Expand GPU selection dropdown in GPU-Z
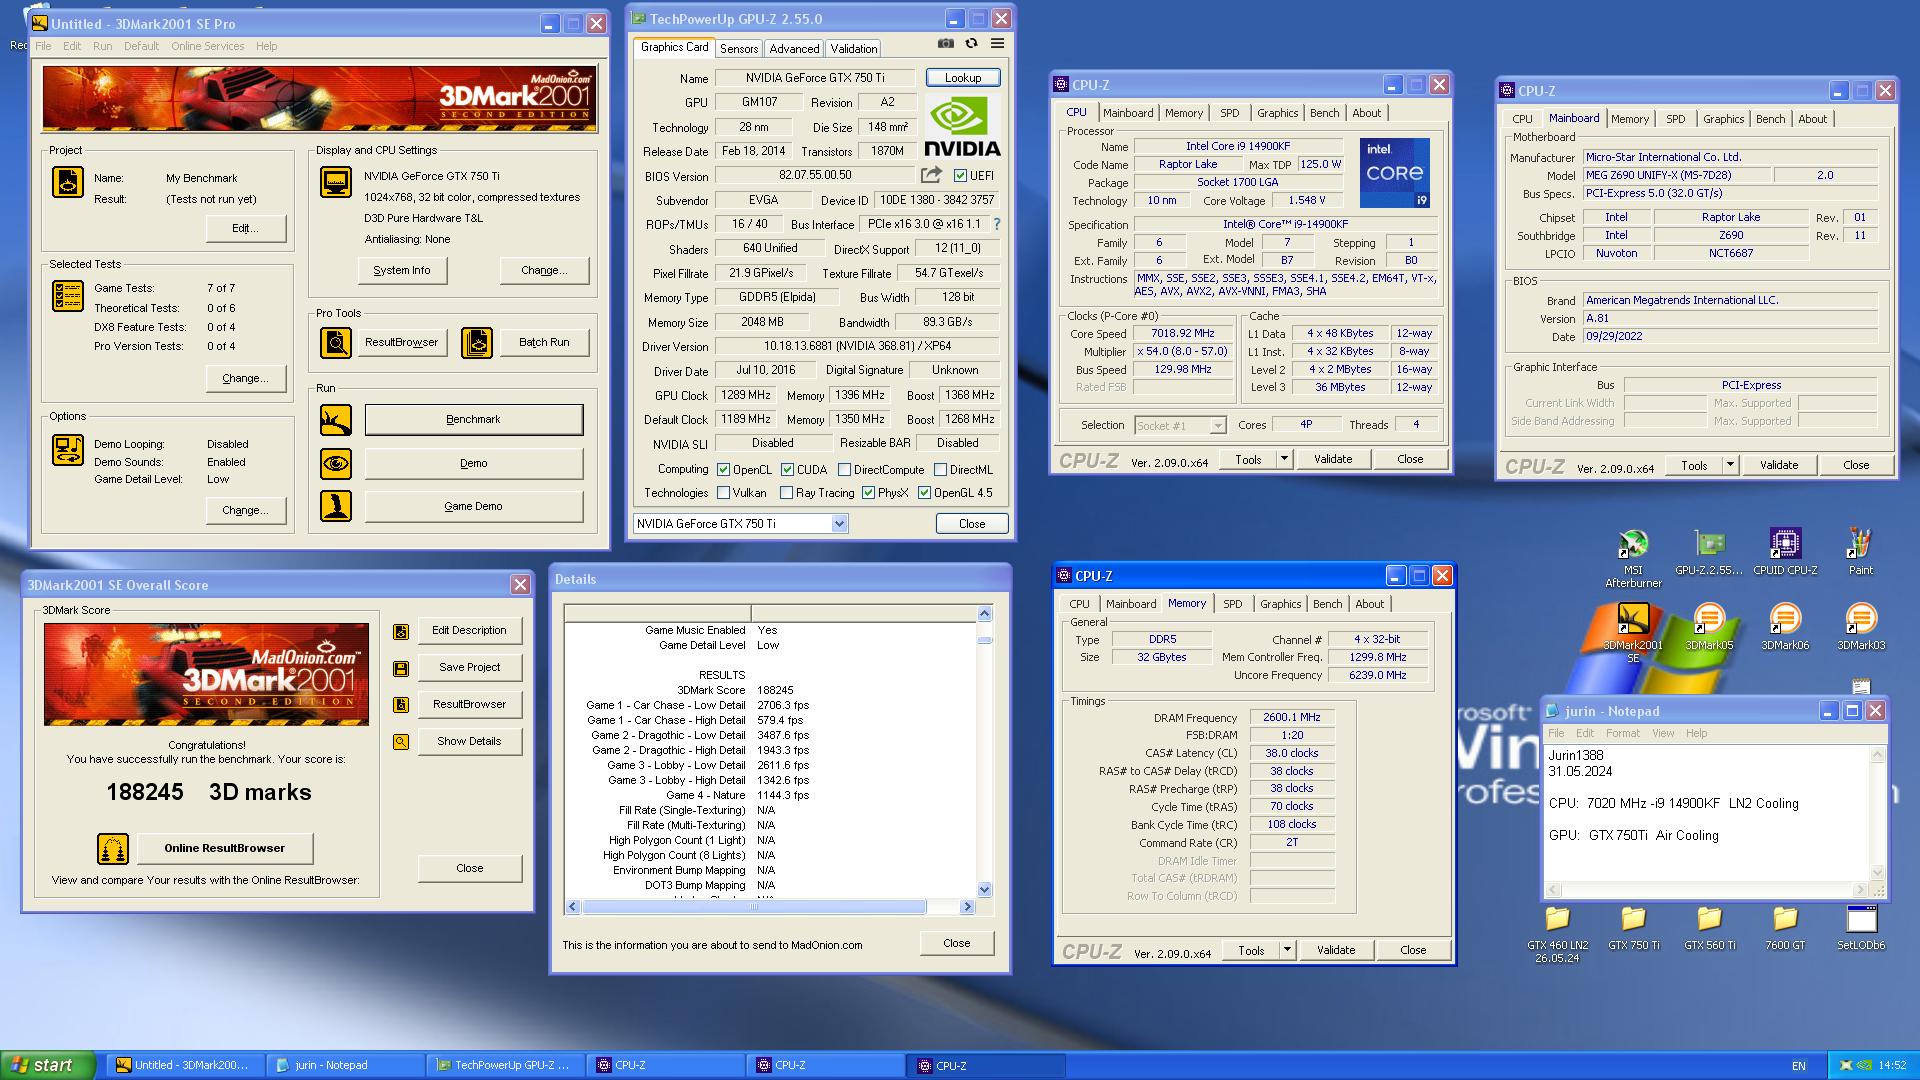This screenshot has width=1920, height=1080. pyautogui.click(x=839, y=524)
